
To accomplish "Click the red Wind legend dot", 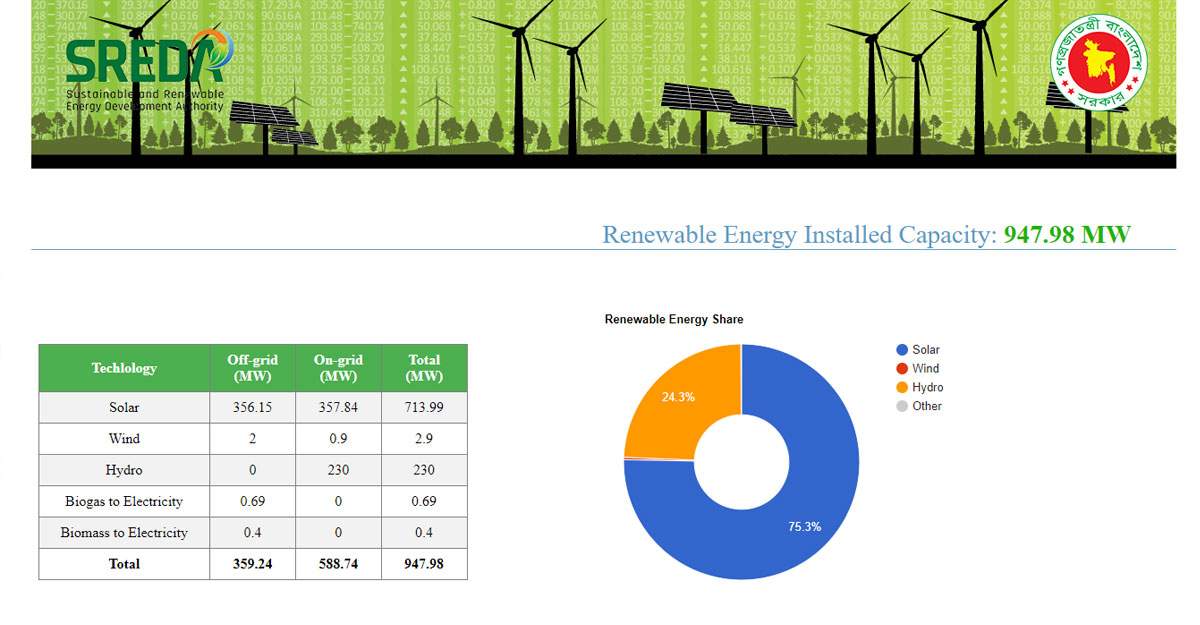I will point(902,369).
